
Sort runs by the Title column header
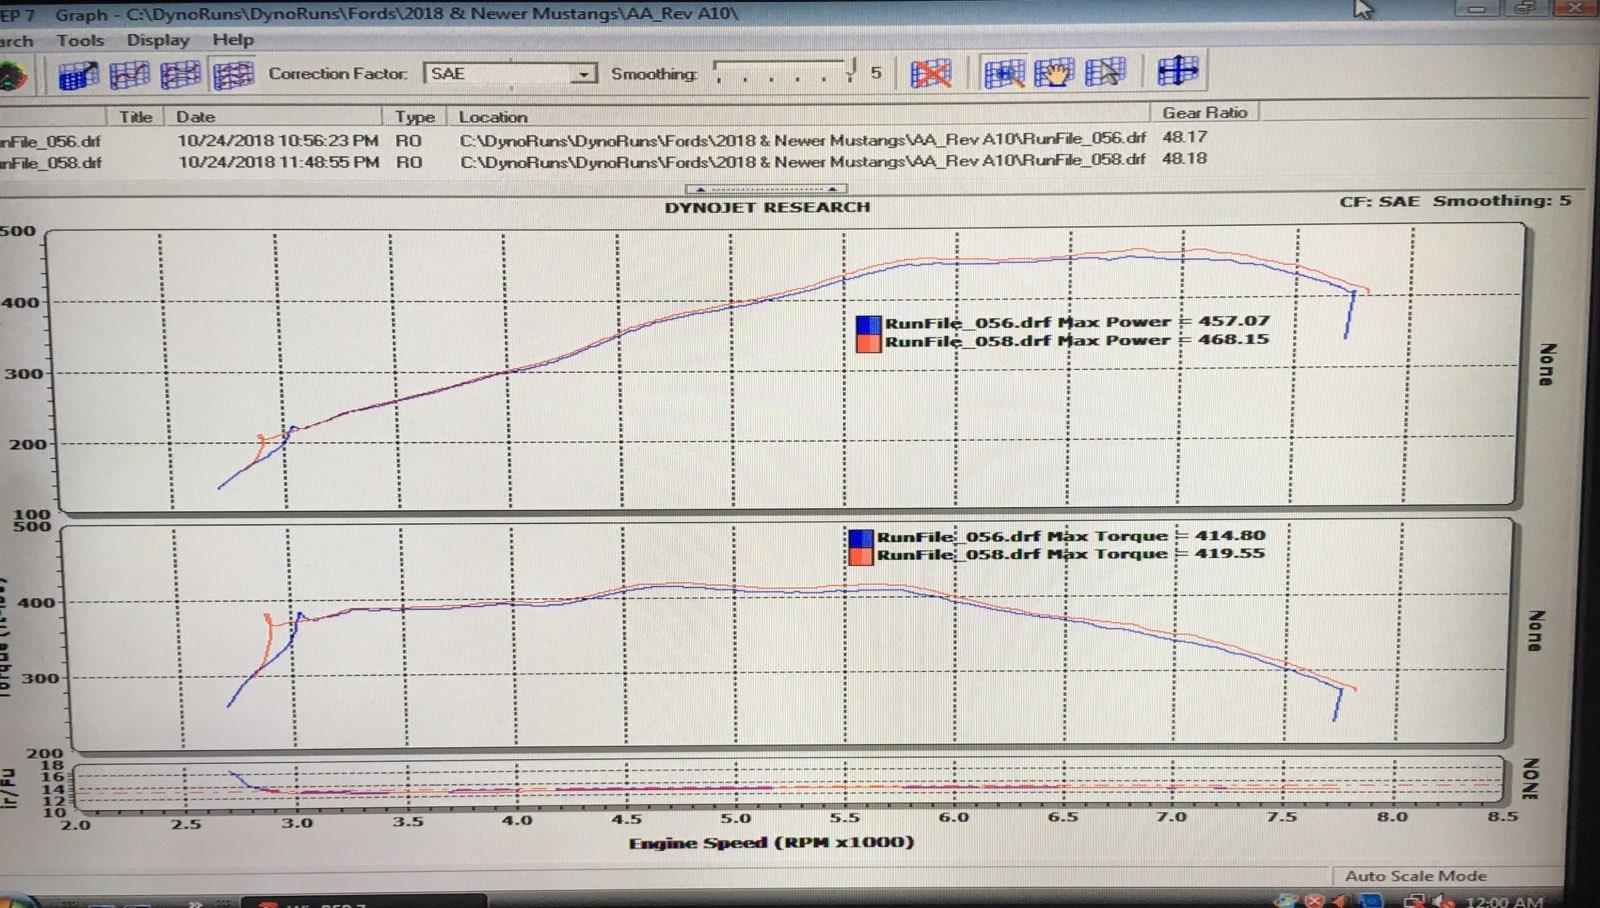[136, 116]
